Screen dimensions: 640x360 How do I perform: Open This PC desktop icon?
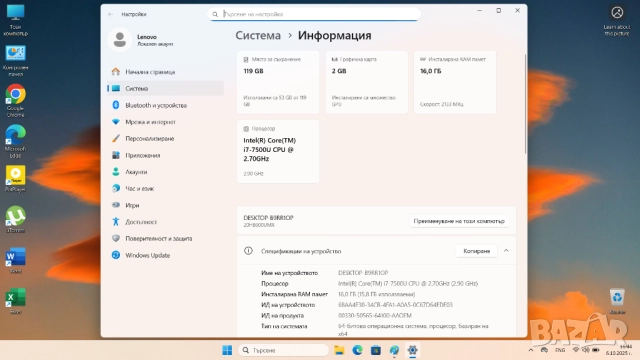16,20
